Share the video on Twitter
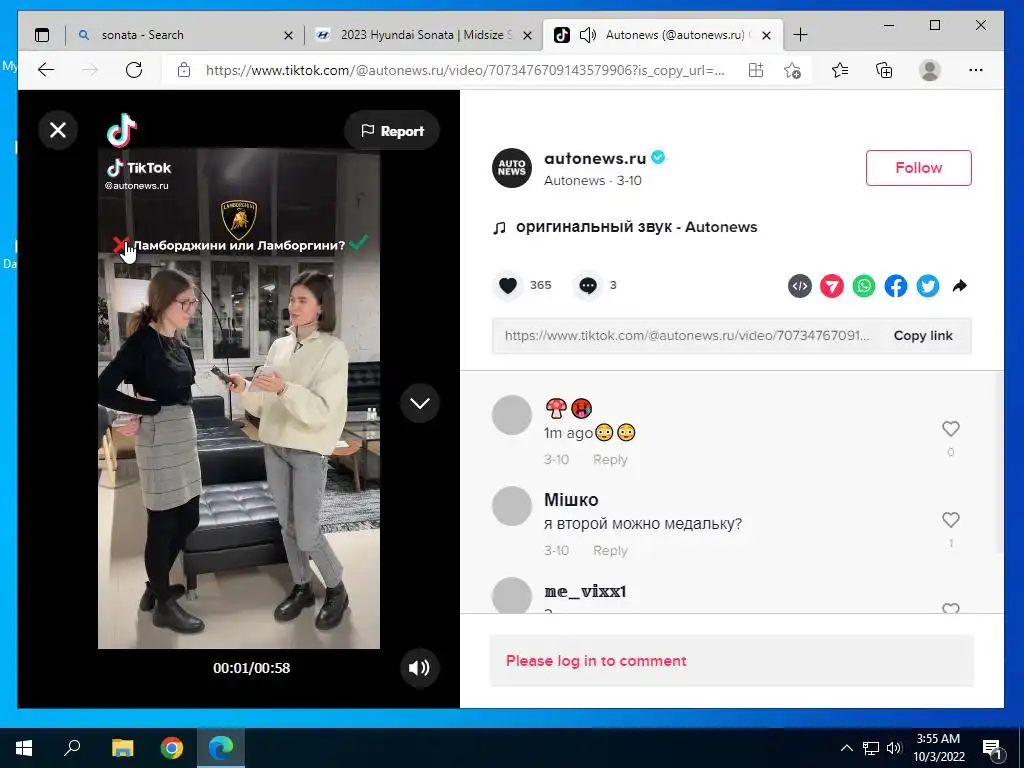Viewport: 1024px width, 768px height. [927, 286]
